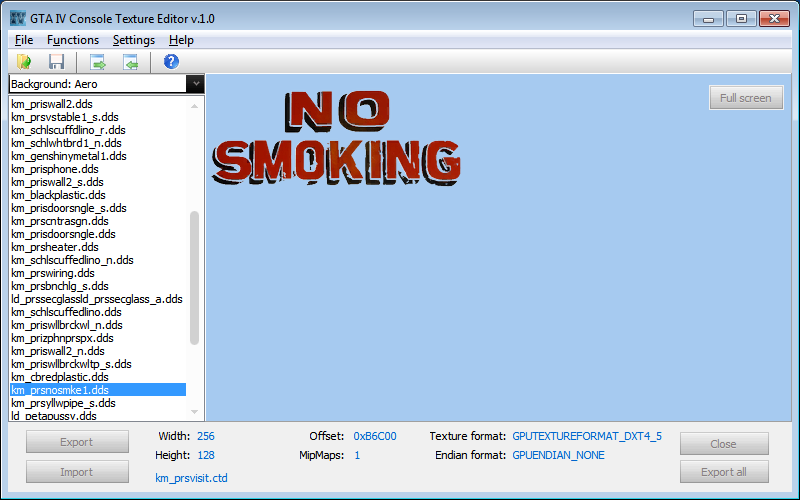Click the Export all button
The image size is (800, 500).
tap(724, 472)
